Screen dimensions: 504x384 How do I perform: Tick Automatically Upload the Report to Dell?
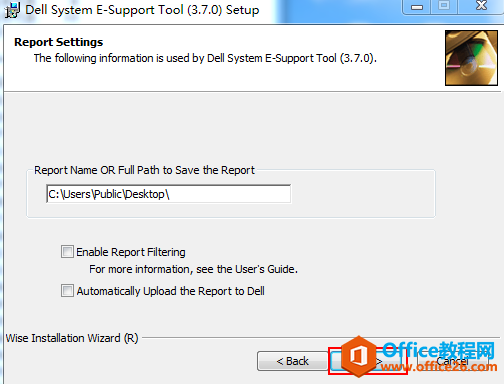pos(67,291)
